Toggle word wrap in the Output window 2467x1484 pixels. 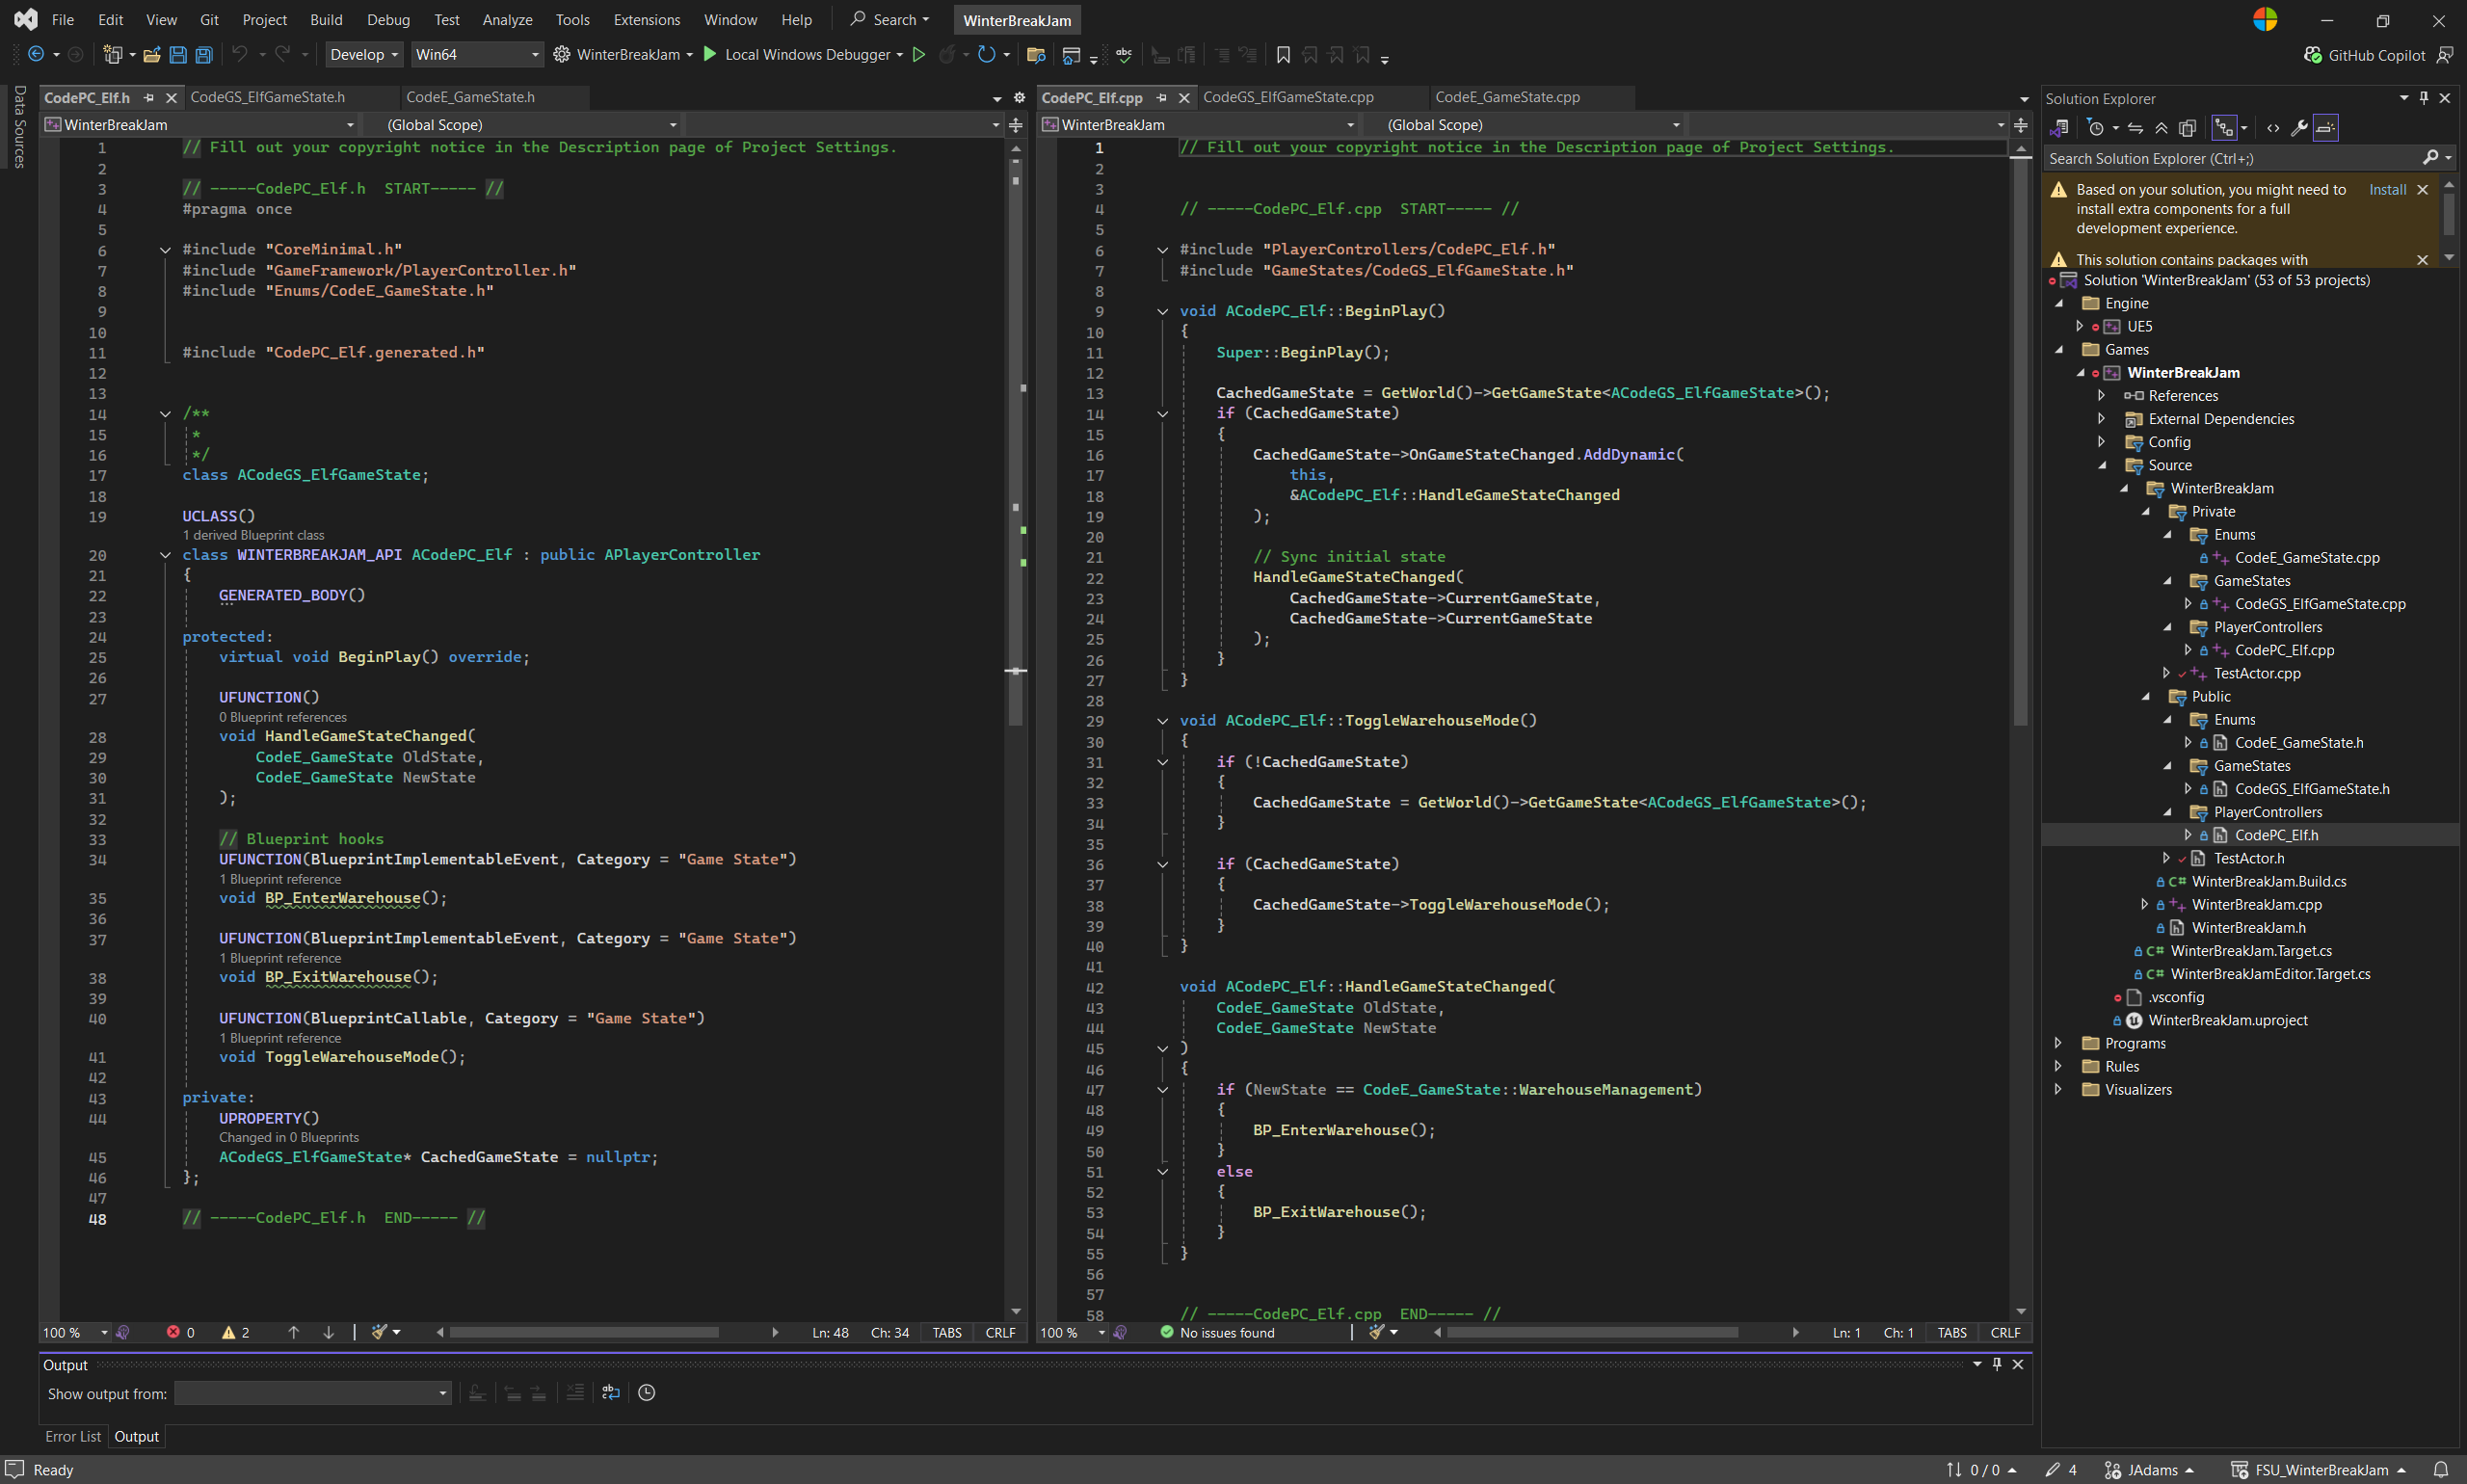coord(612,1392)
